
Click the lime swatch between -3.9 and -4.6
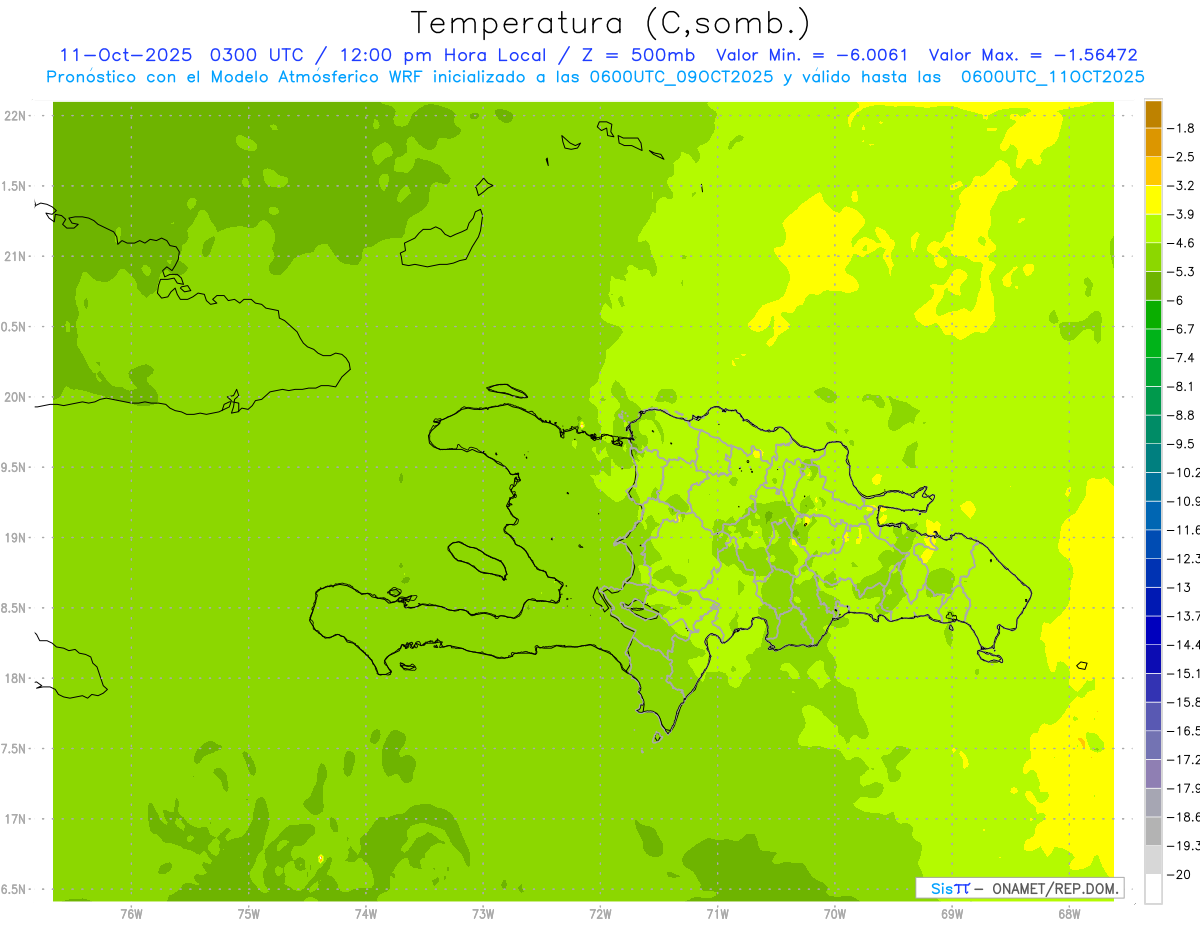1153,229
